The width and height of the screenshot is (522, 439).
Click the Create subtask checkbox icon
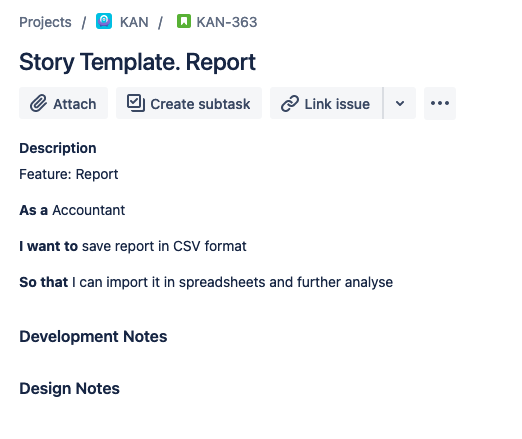click(x=136, y=103)
